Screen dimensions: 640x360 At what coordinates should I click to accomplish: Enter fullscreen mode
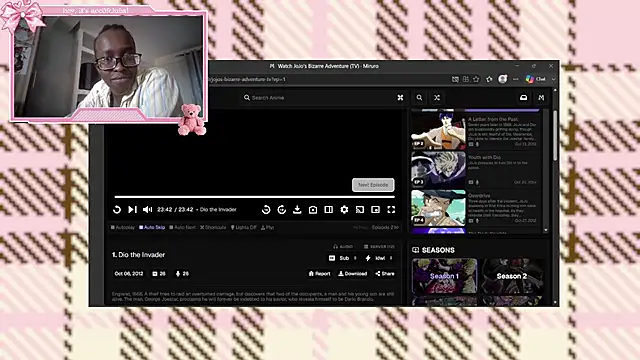pyautogui.click(x=391, y=210)
